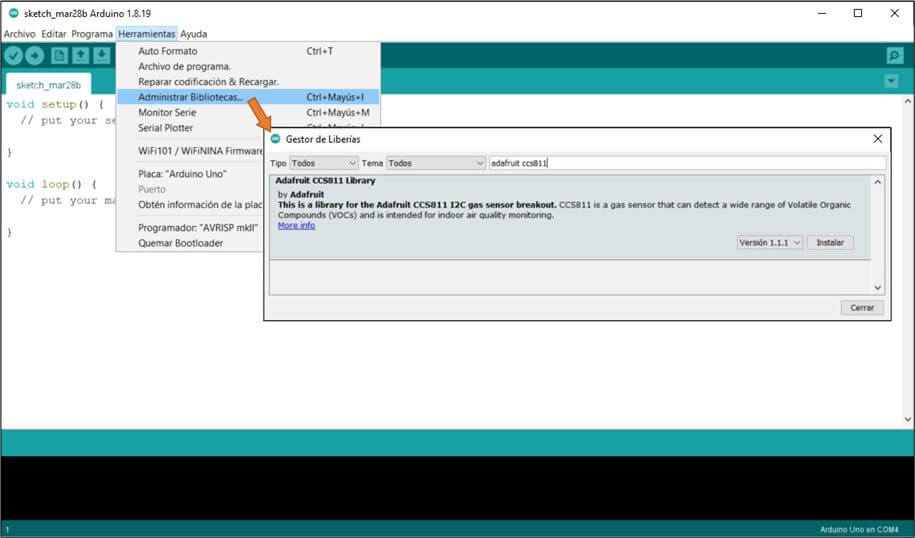915x538 pixels.
Task: Open the Serial Monitor magnifier icon
Action: coord(894,56)
